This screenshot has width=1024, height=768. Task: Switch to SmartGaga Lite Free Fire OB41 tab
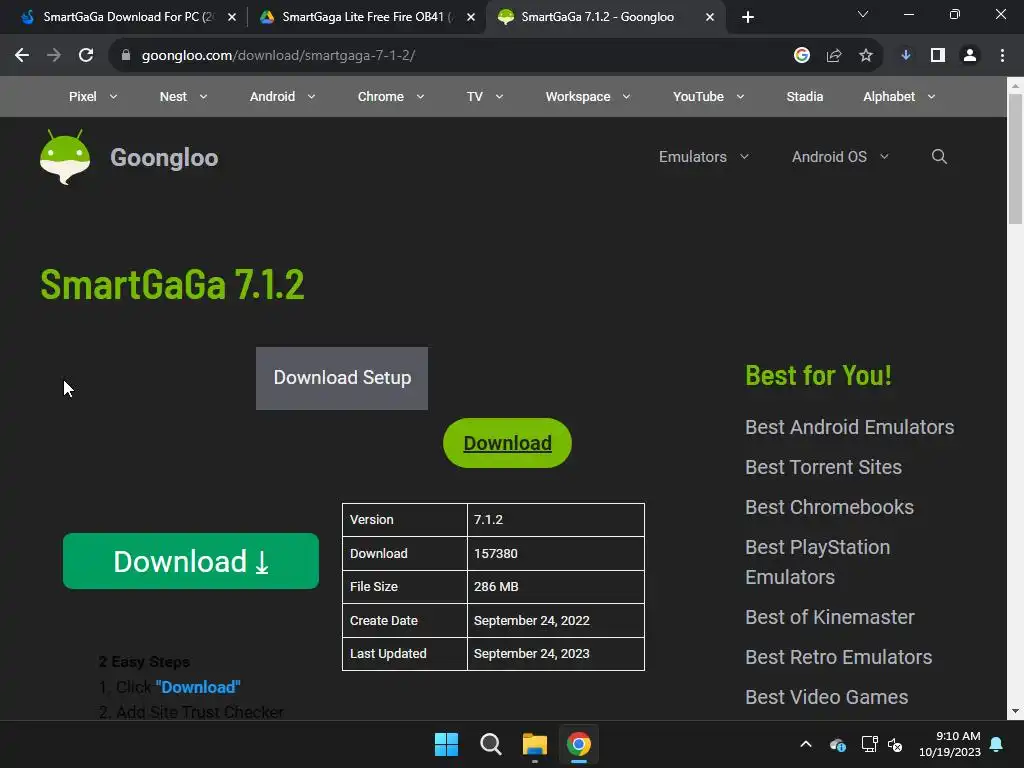366,17
